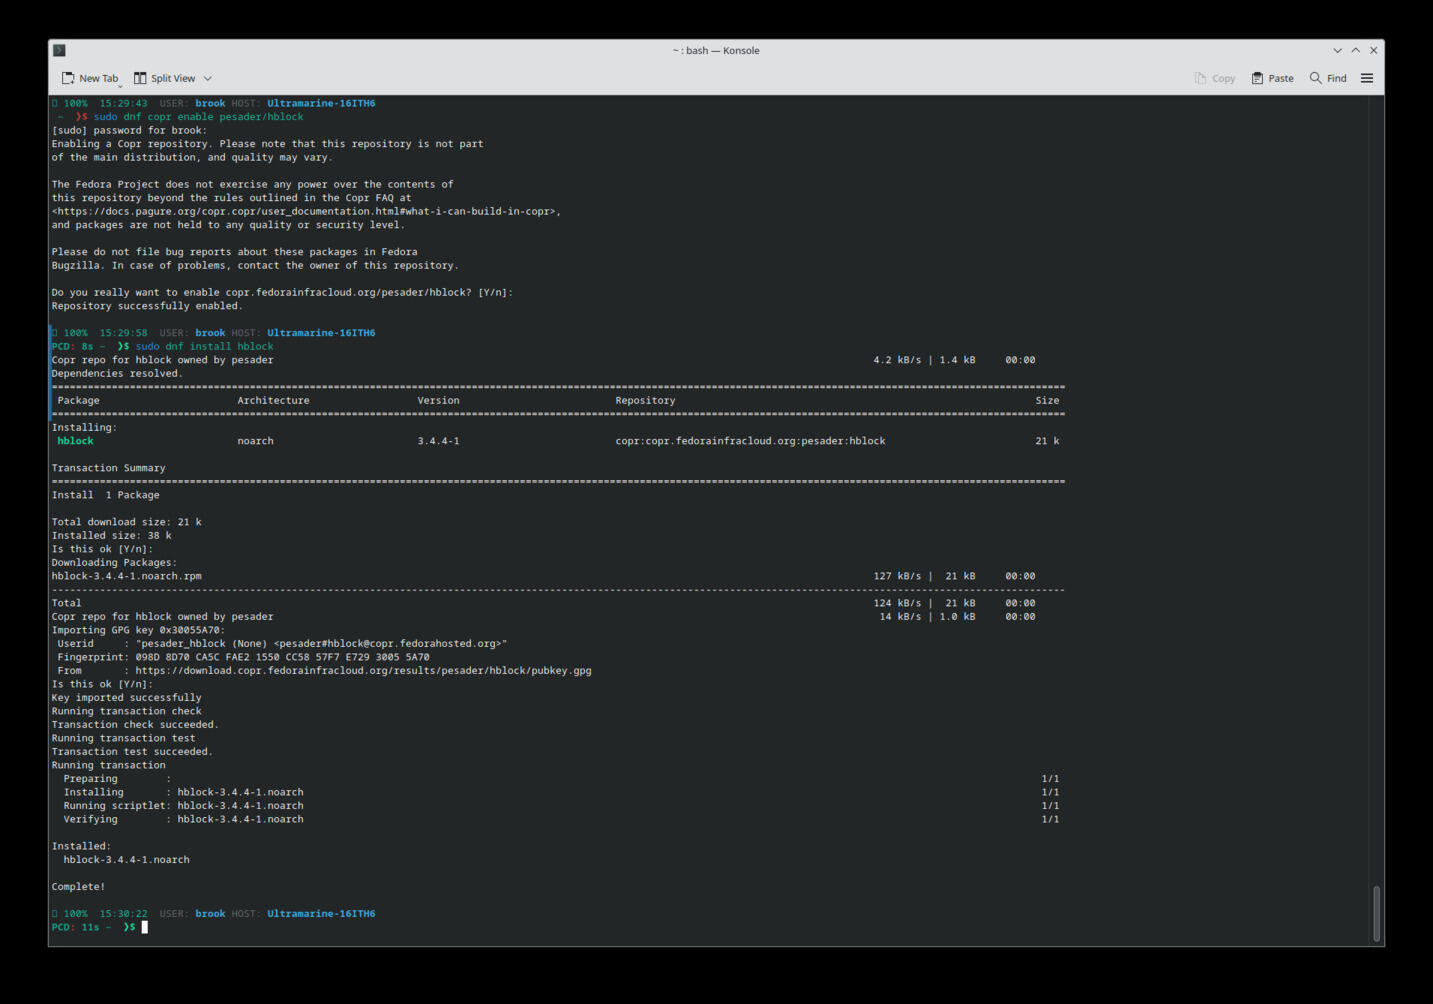The image size is (1433, 1004).
Task: Click the 'Repository' column header
Action: click(x=645, y=400)
